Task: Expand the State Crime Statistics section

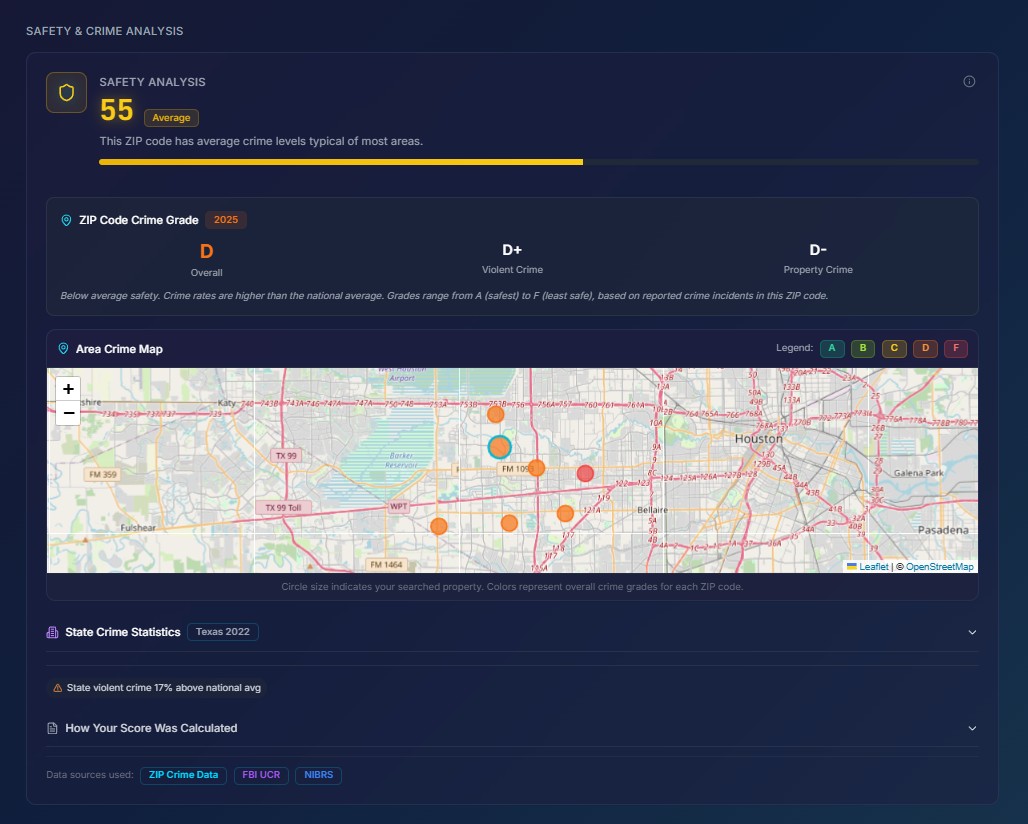Action: point(971,632)
